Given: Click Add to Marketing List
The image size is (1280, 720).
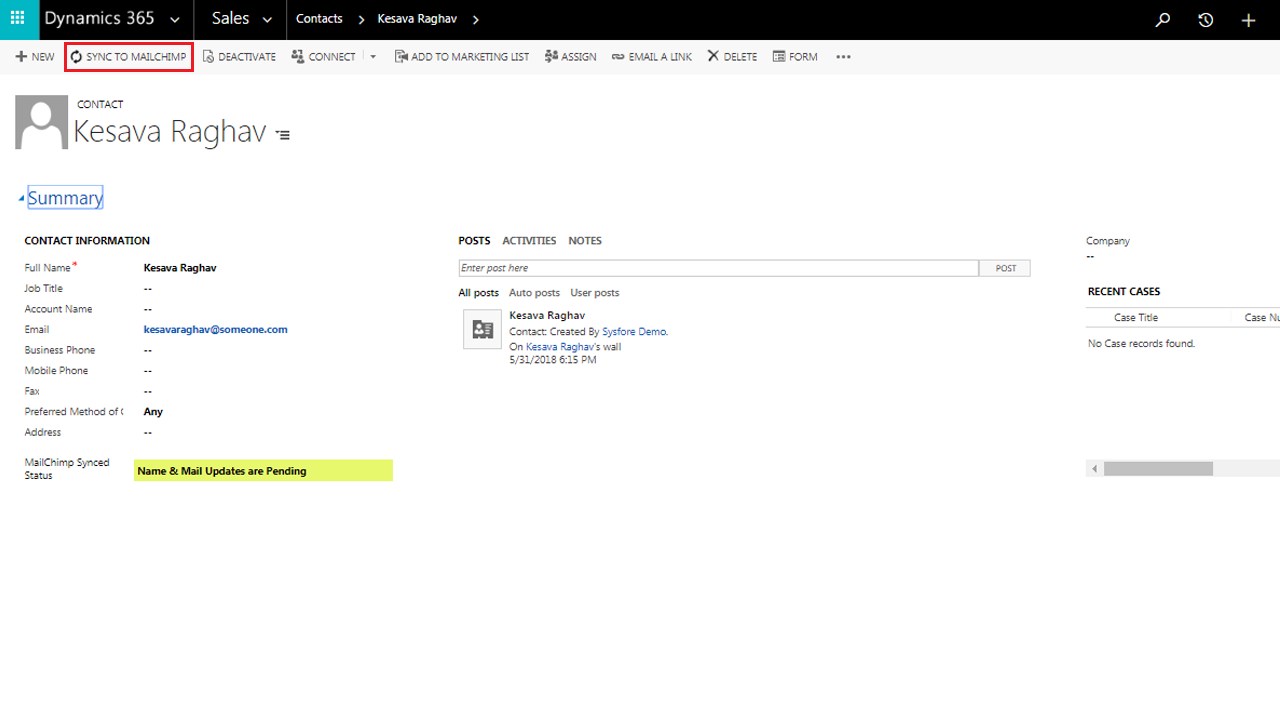Looking at the screenshot, I should click(462, 57).
